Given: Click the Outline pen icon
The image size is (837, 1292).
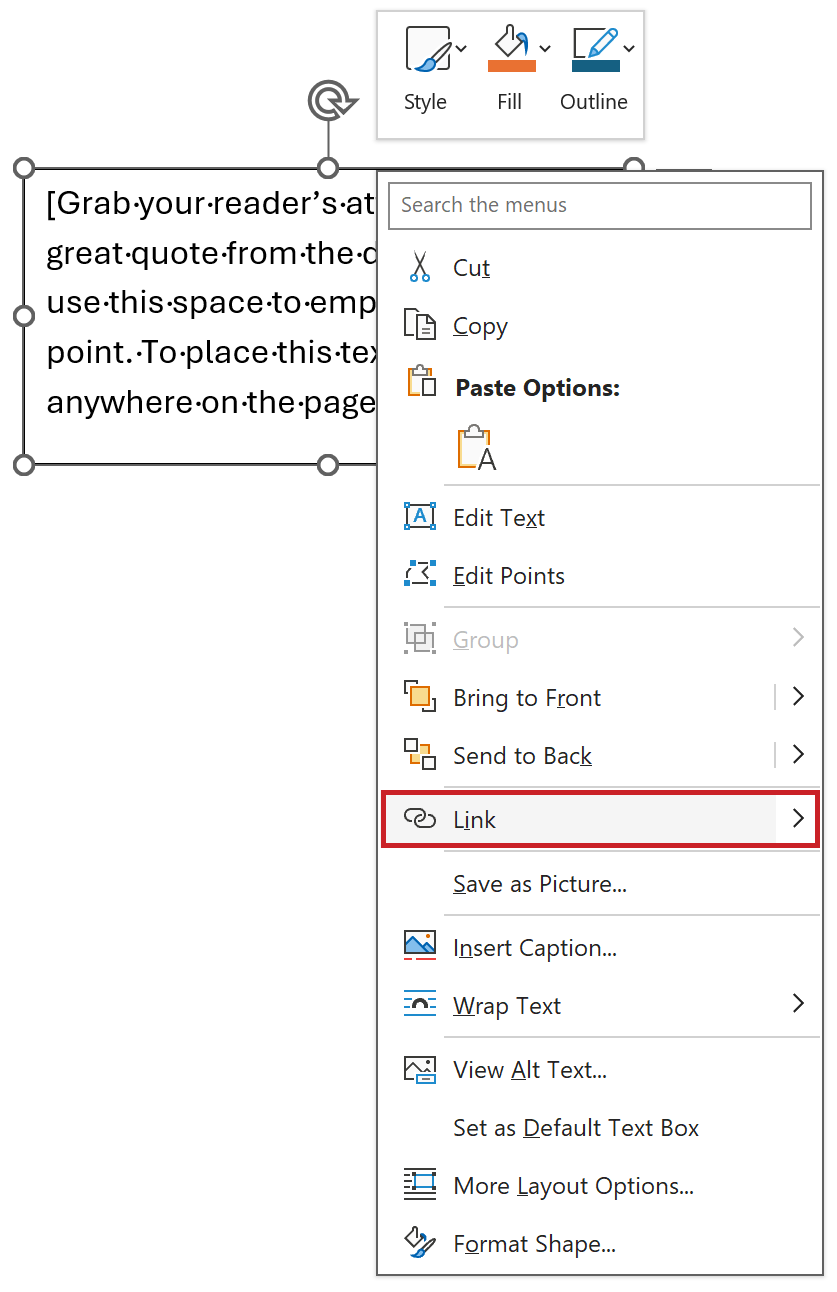Looking at the screenshot, I should (596, 43).
